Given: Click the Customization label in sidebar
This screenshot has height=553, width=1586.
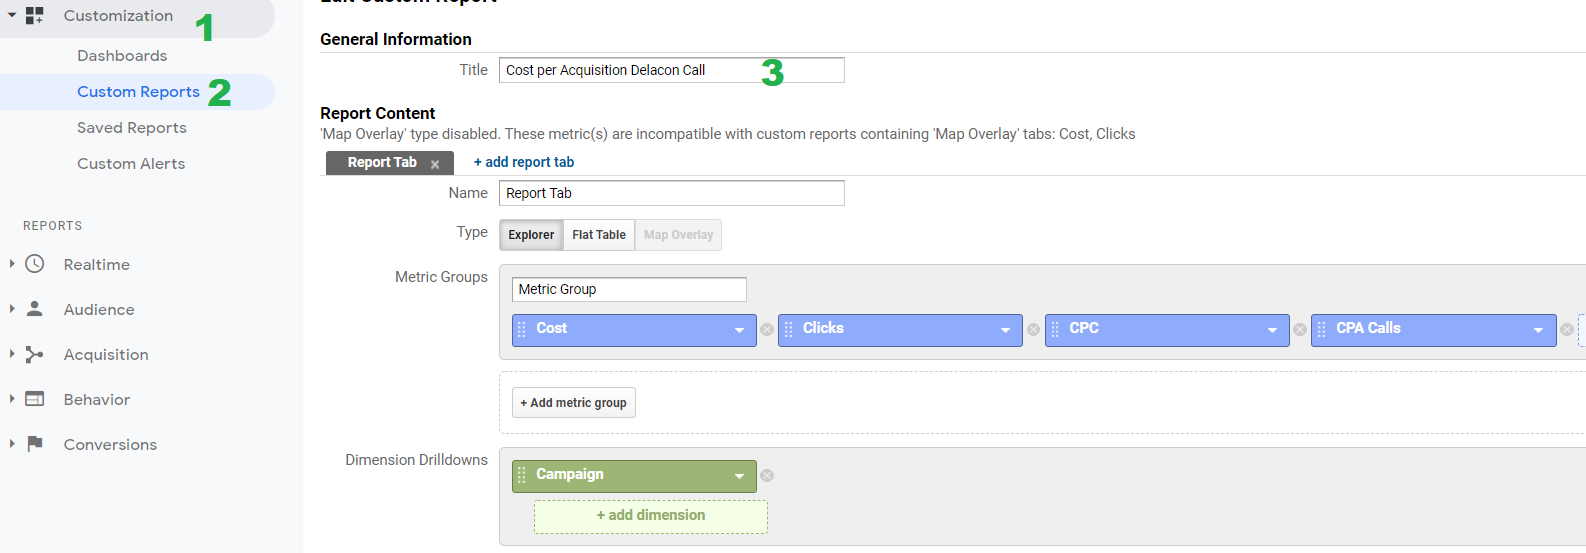Looking at the screenshot, I should pos(118,15).
